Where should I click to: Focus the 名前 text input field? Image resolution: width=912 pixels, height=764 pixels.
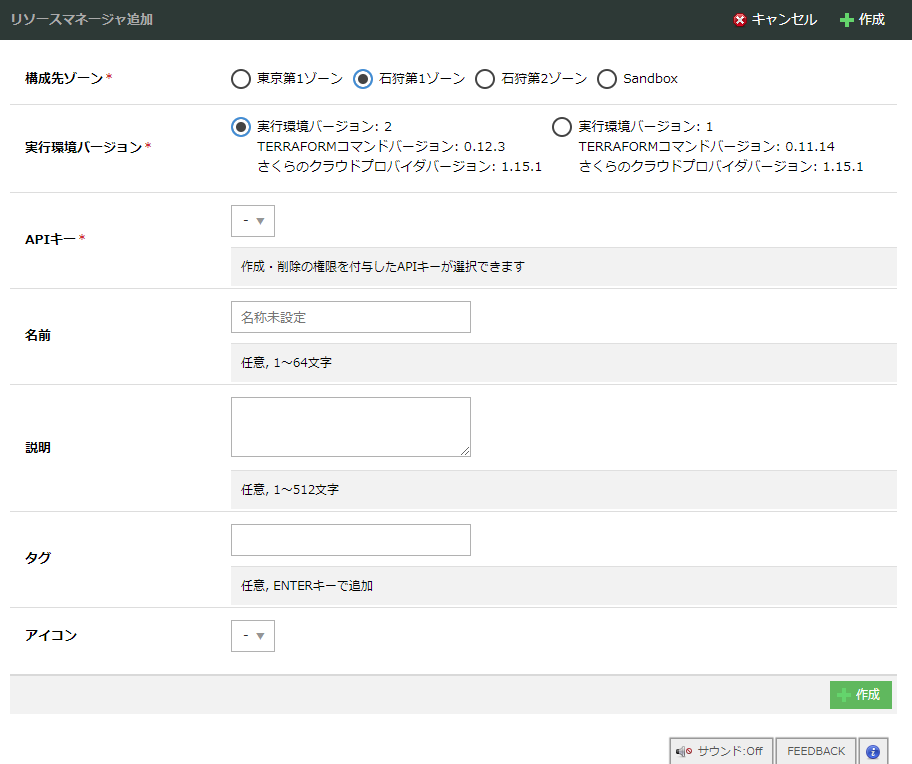pyautogui.click(x=350, y=317)
